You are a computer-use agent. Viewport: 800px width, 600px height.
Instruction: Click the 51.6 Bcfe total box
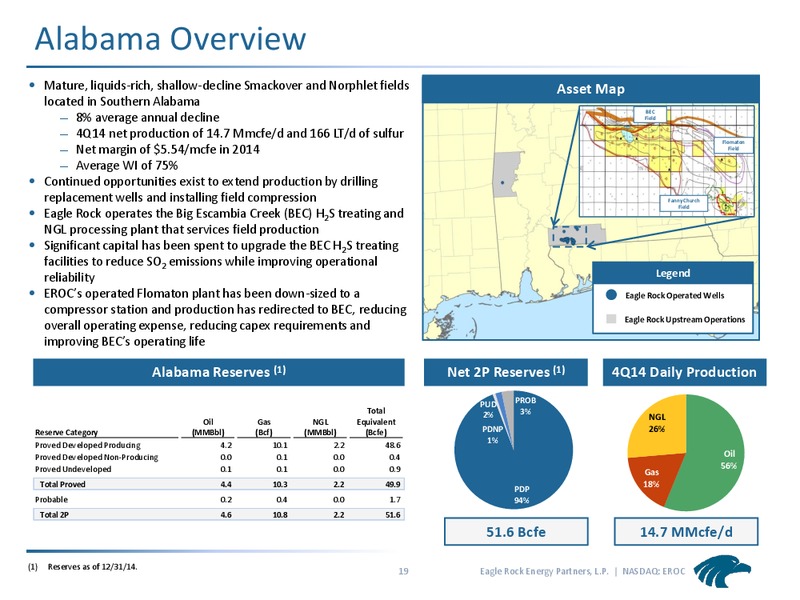click(516, 532)
